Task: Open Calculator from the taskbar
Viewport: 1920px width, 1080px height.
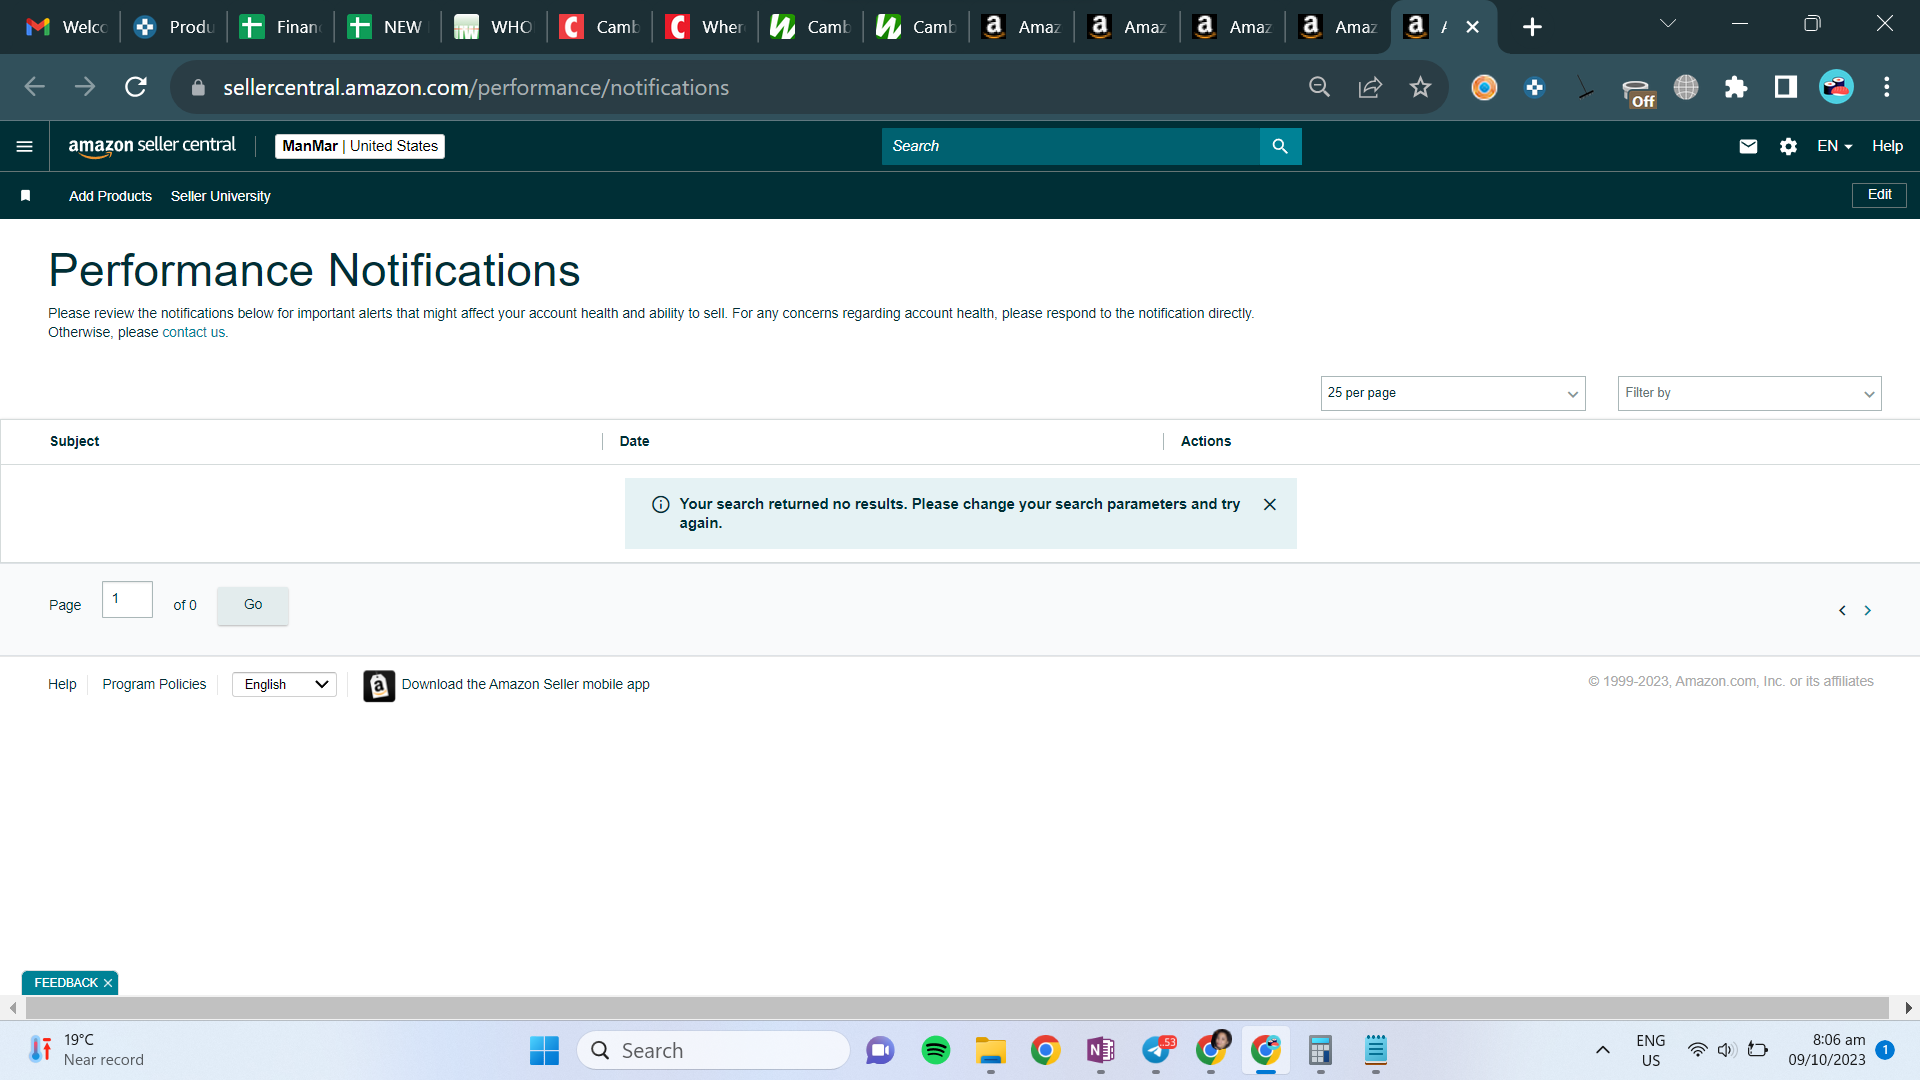Action: [x=1320, y=1050]
